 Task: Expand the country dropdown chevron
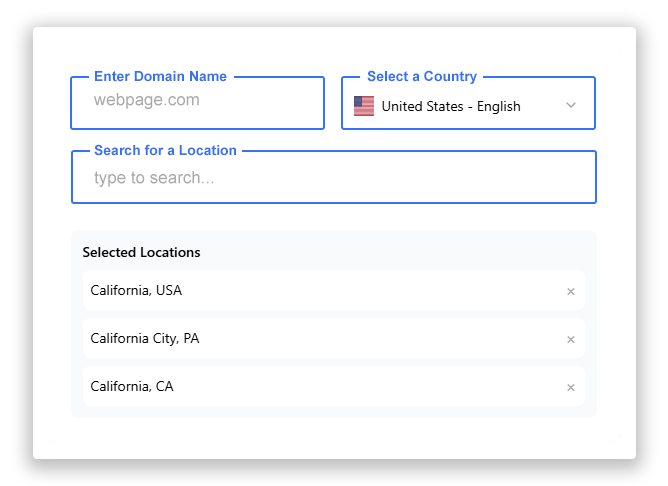pyautogui.click(x=570, y=105)
